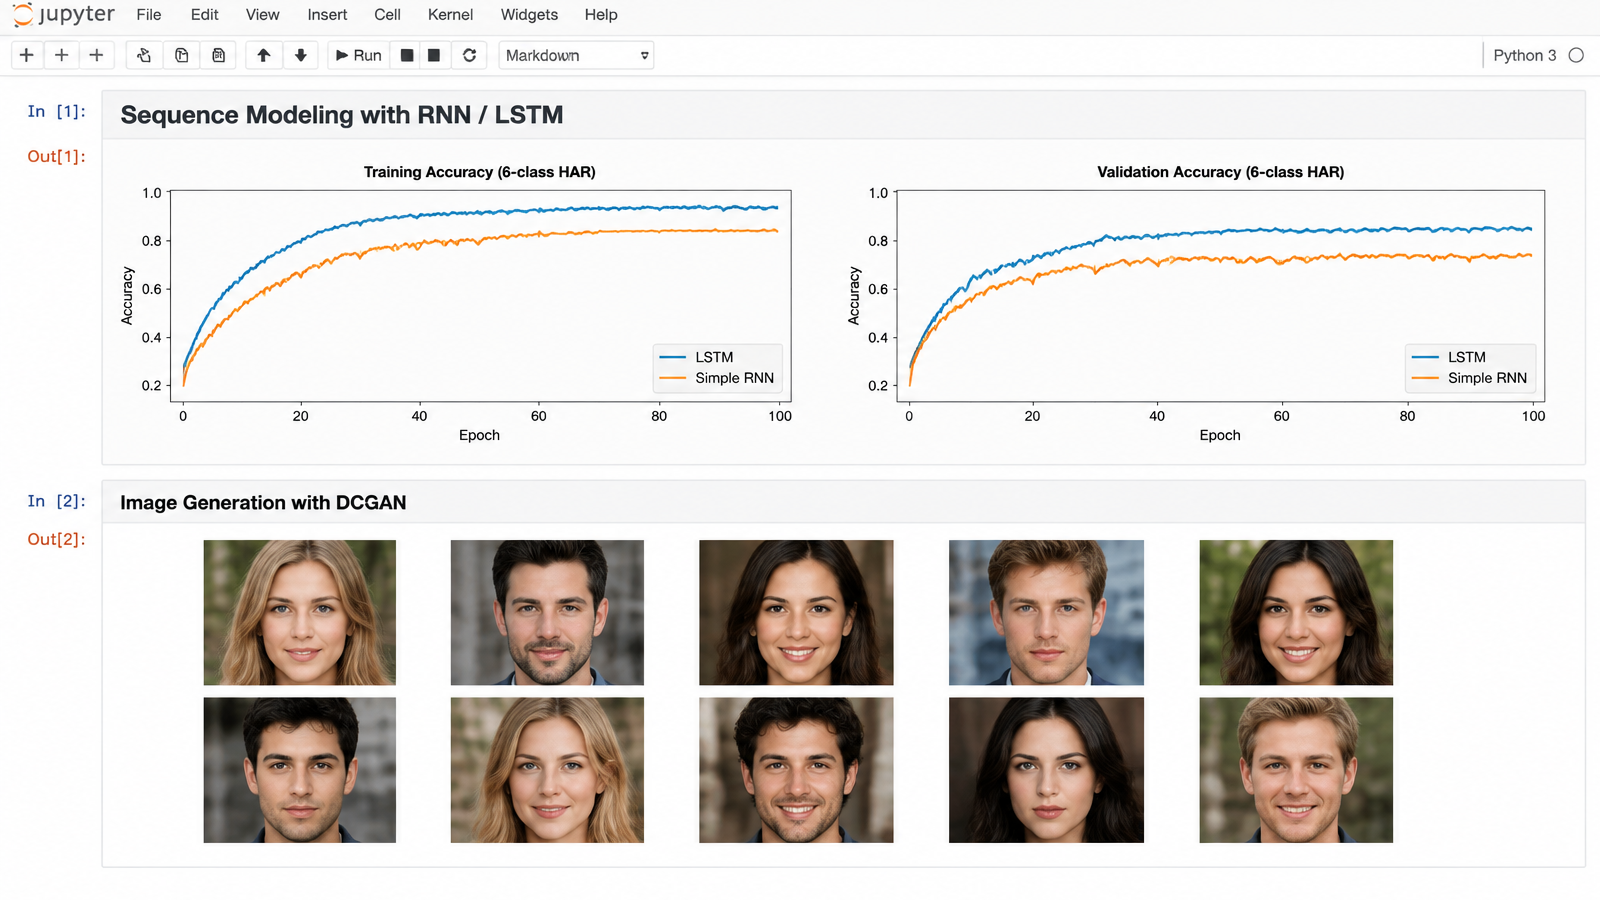Select the 'Sequence Modeling with RNN / LSTM' heading cell
1600x900 pixels.
(x=843, y=115)
